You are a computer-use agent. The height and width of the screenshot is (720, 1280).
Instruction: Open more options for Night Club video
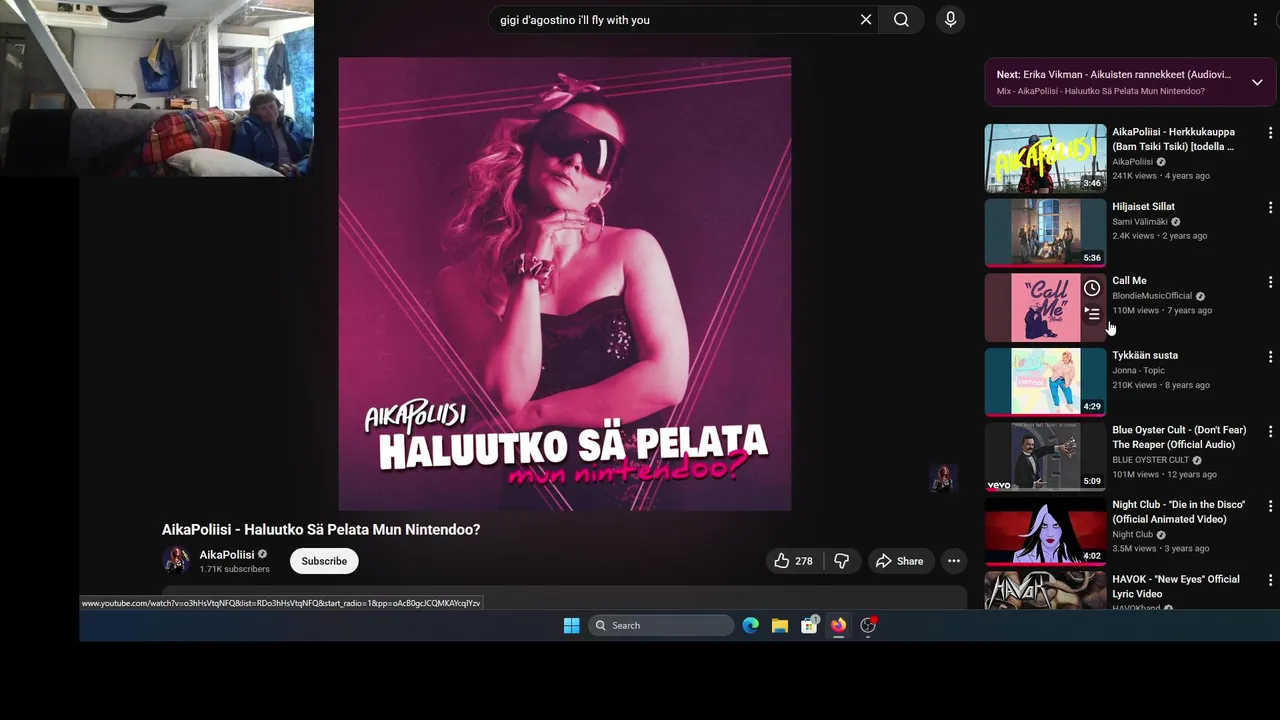(1271, 506)
